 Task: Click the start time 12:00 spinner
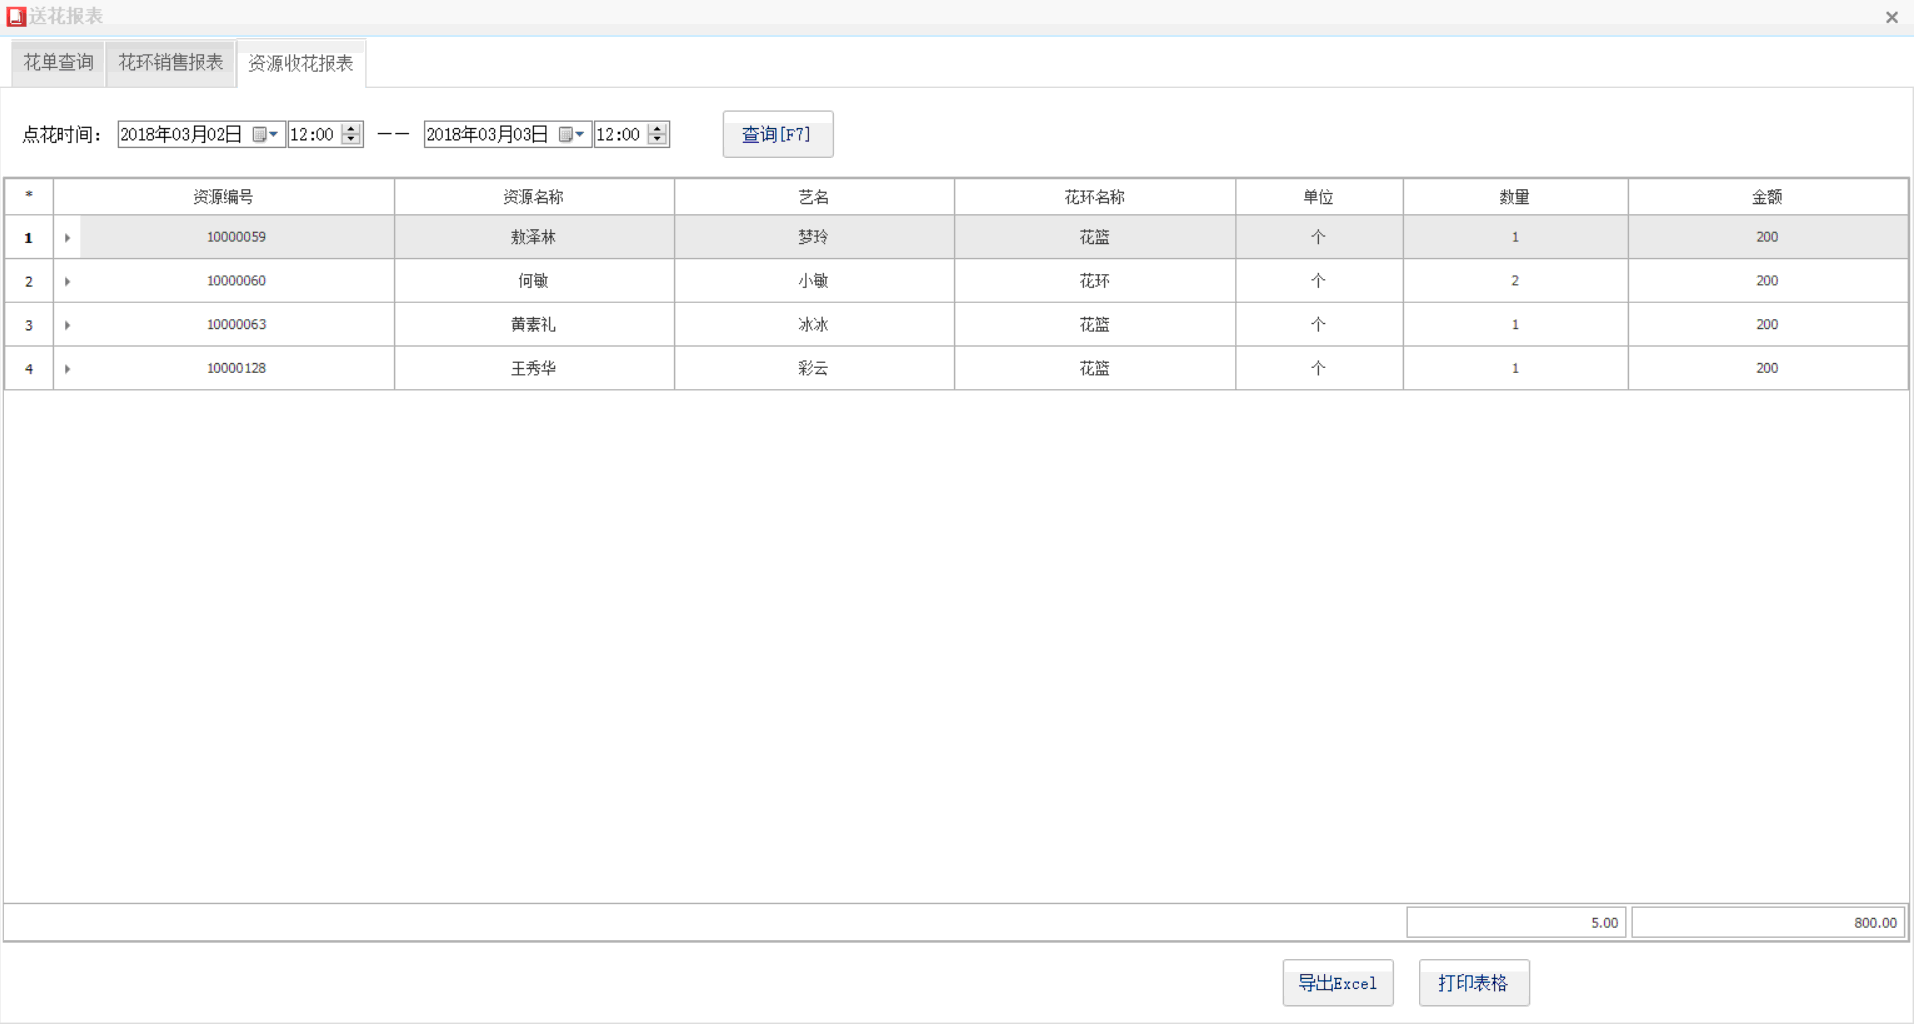(351, 135)
